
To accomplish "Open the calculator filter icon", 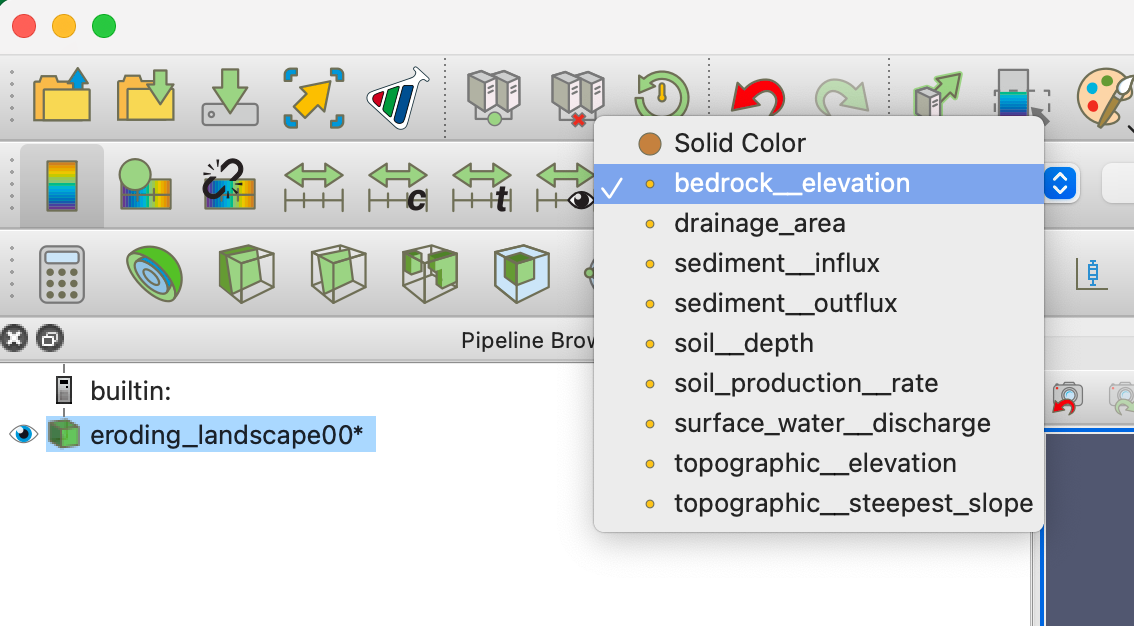I will (61, 274).
